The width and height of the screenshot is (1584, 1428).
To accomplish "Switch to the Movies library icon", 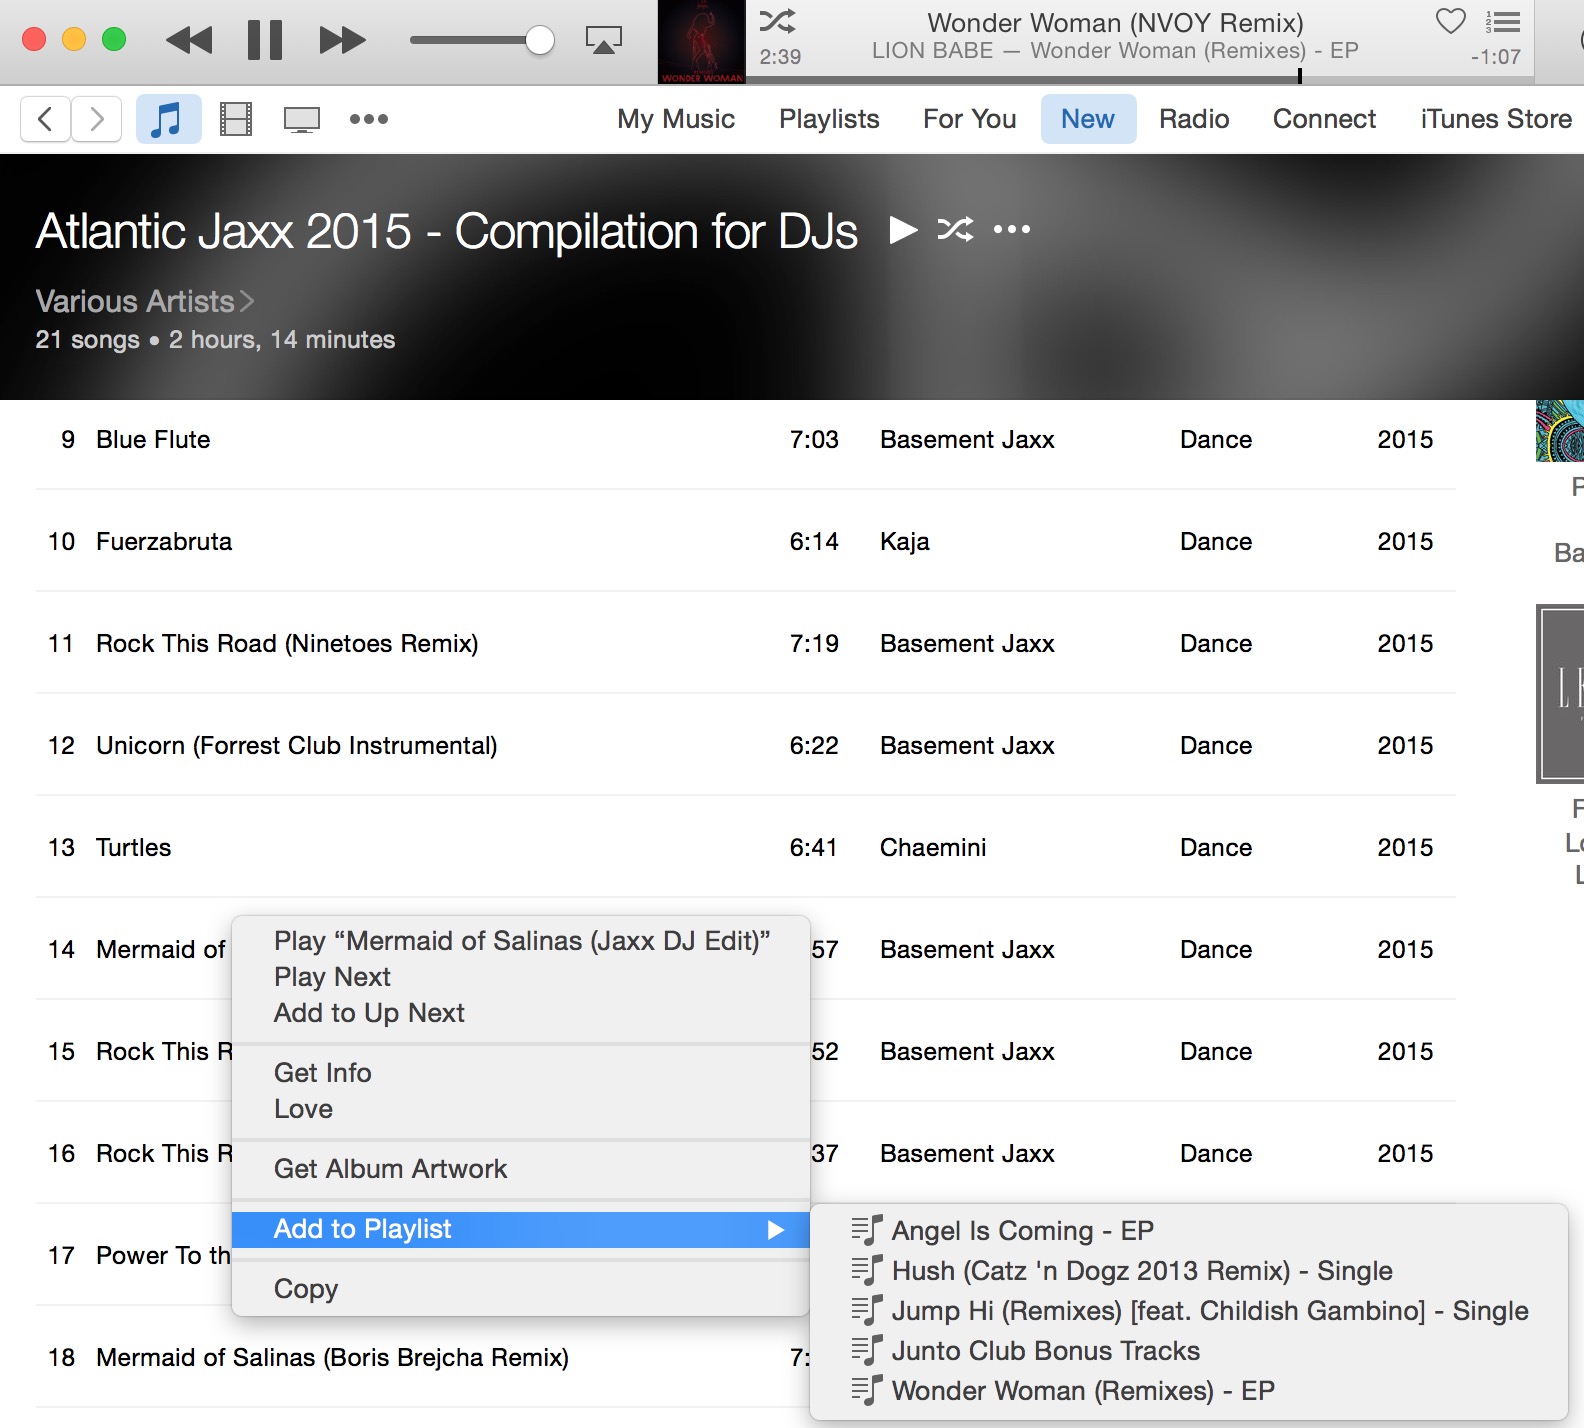I will (x=236, y=119).
